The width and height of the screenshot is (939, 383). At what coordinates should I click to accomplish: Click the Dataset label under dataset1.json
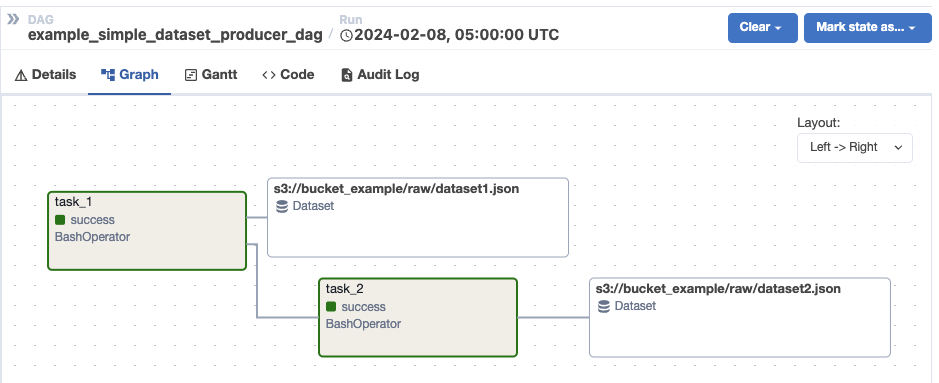[313, 206]
